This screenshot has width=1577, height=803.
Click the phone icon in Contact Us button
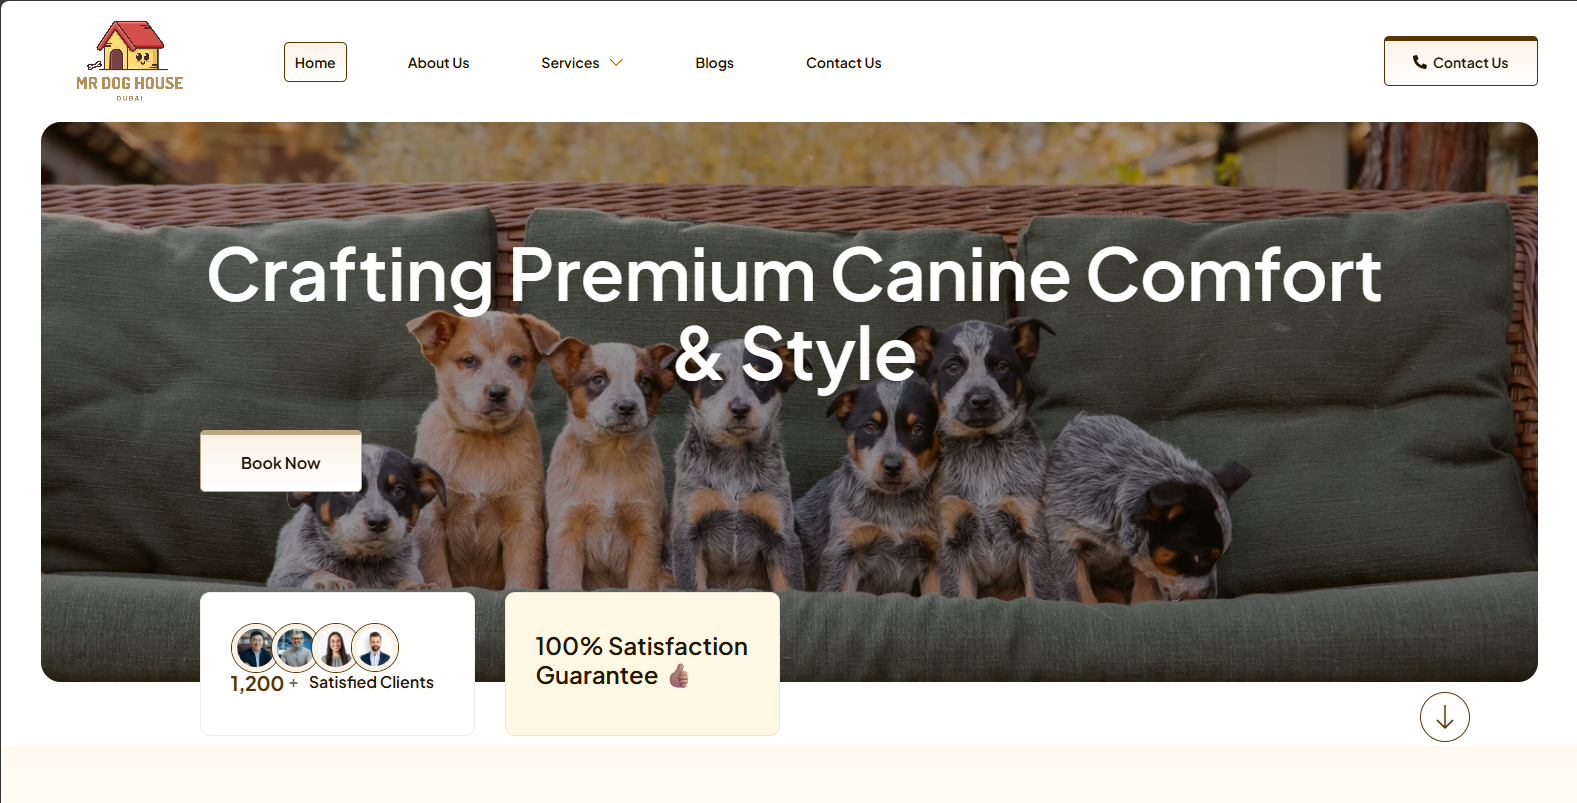1419,62
